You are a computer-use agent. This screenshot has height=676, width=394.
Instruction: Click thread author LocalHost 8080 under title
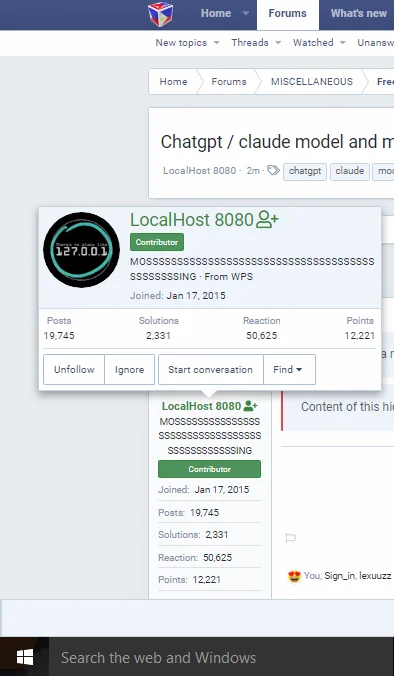pos(200,171)
